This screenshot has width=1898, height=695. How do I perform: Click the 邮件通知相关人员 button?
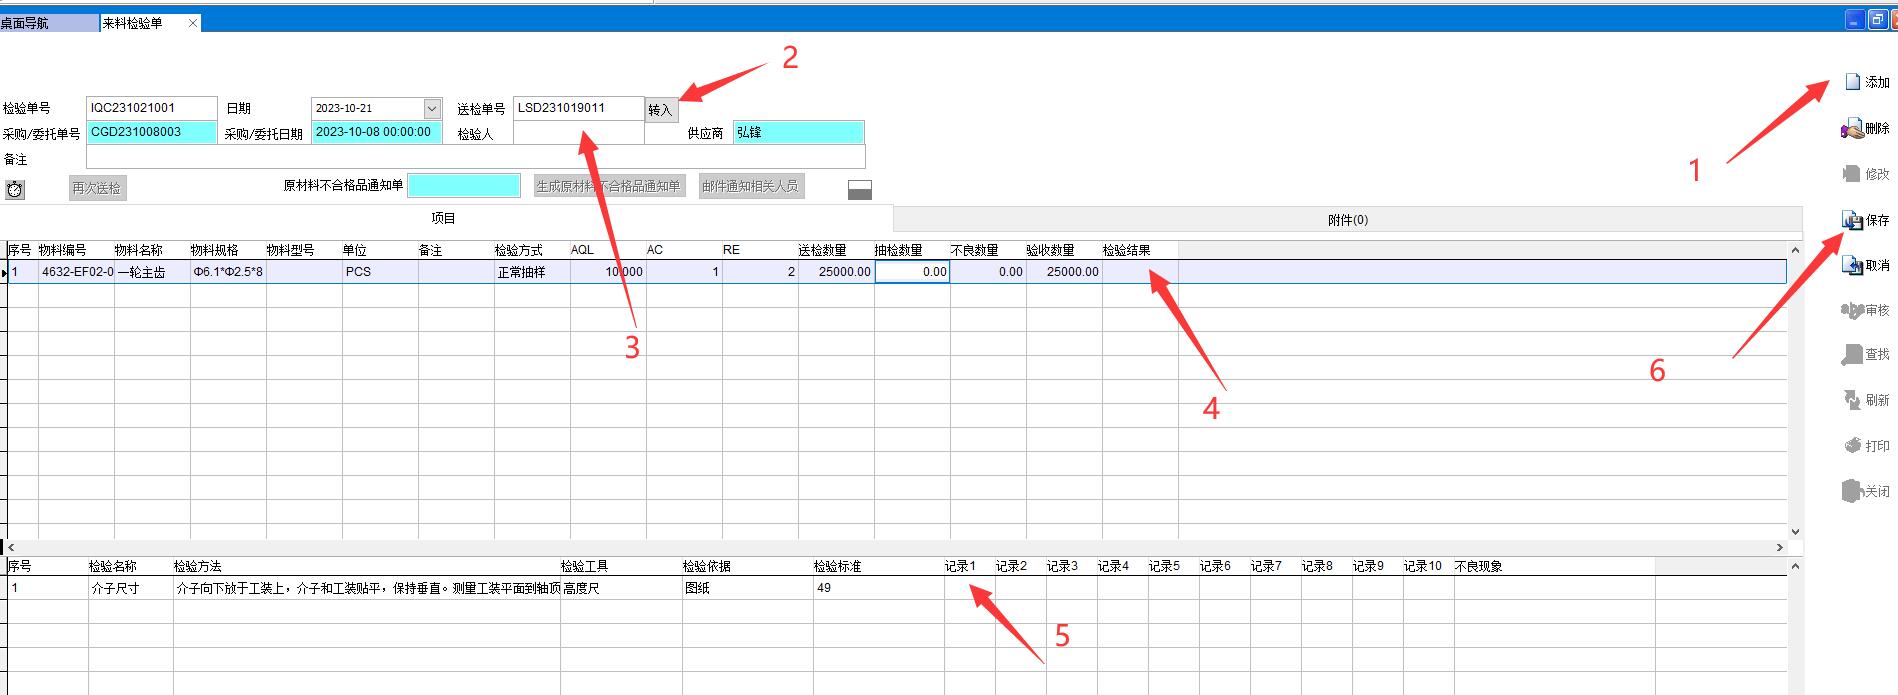click(750, 186)
